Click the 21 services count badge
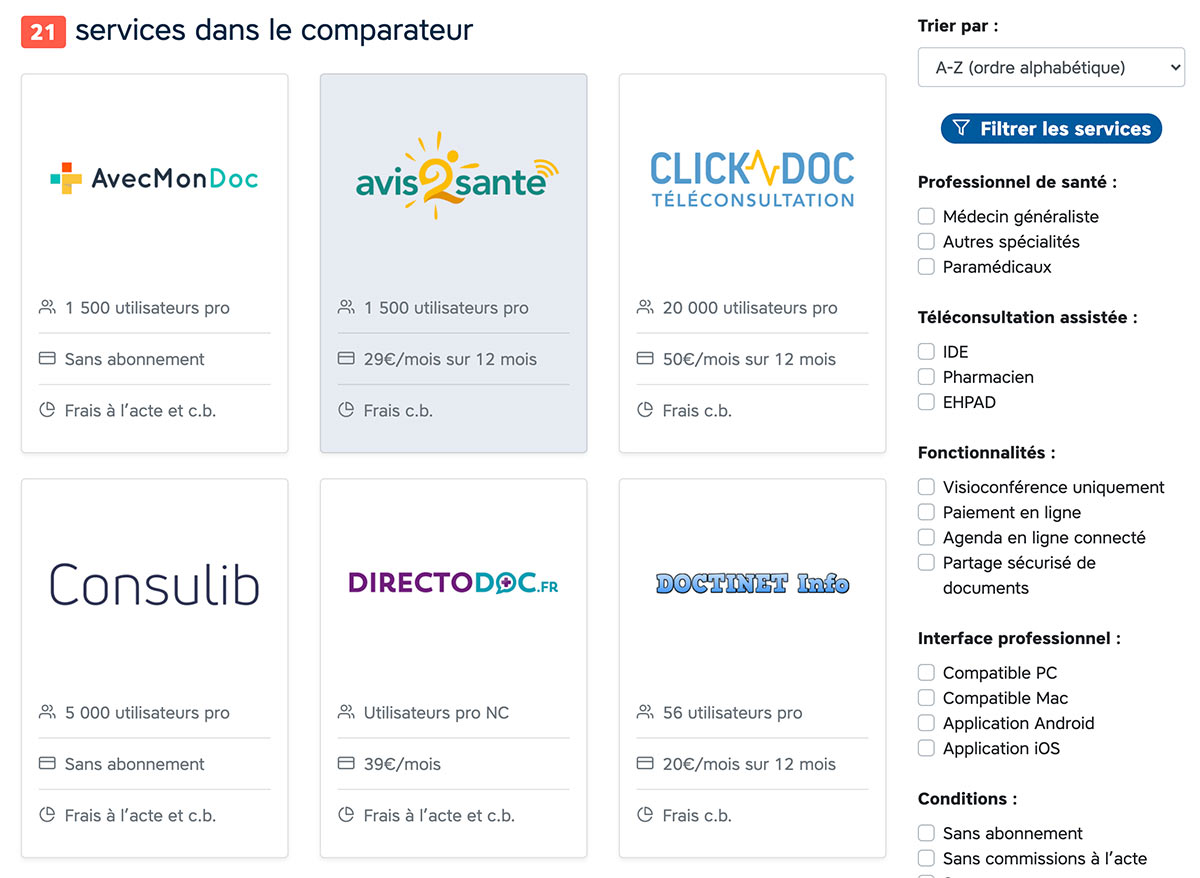The height and width of the screenshot is (878, 1200). click(x=43, y=31)
